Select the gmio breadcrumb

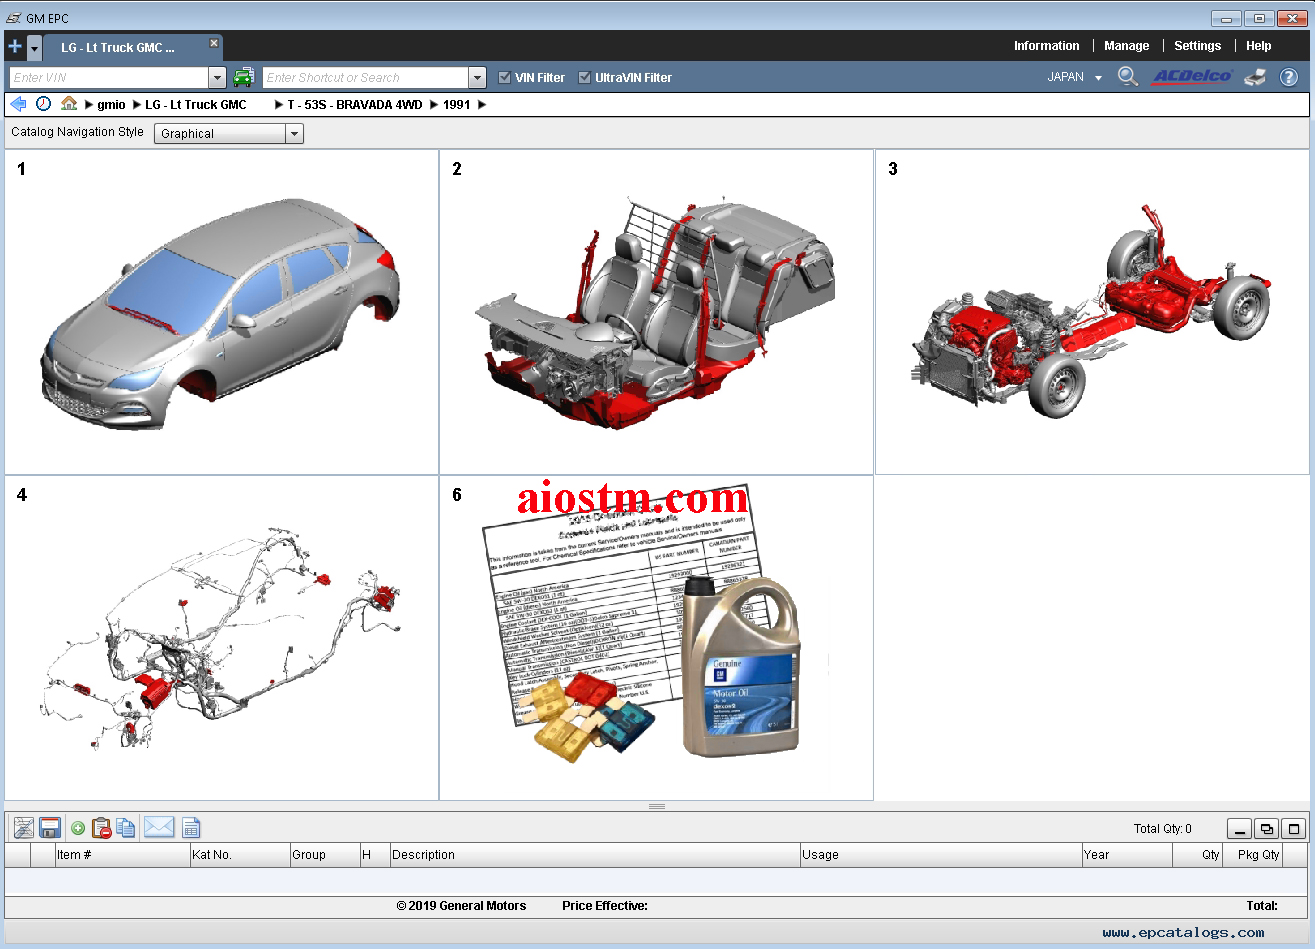[111, 104]
